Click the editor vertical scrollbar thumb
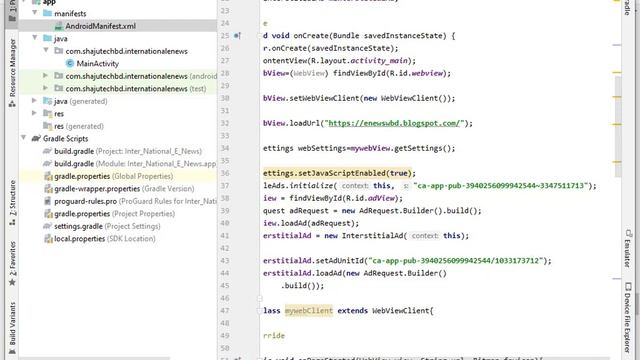The width and height of the screenshot is (640, 360). coord(618,127)
